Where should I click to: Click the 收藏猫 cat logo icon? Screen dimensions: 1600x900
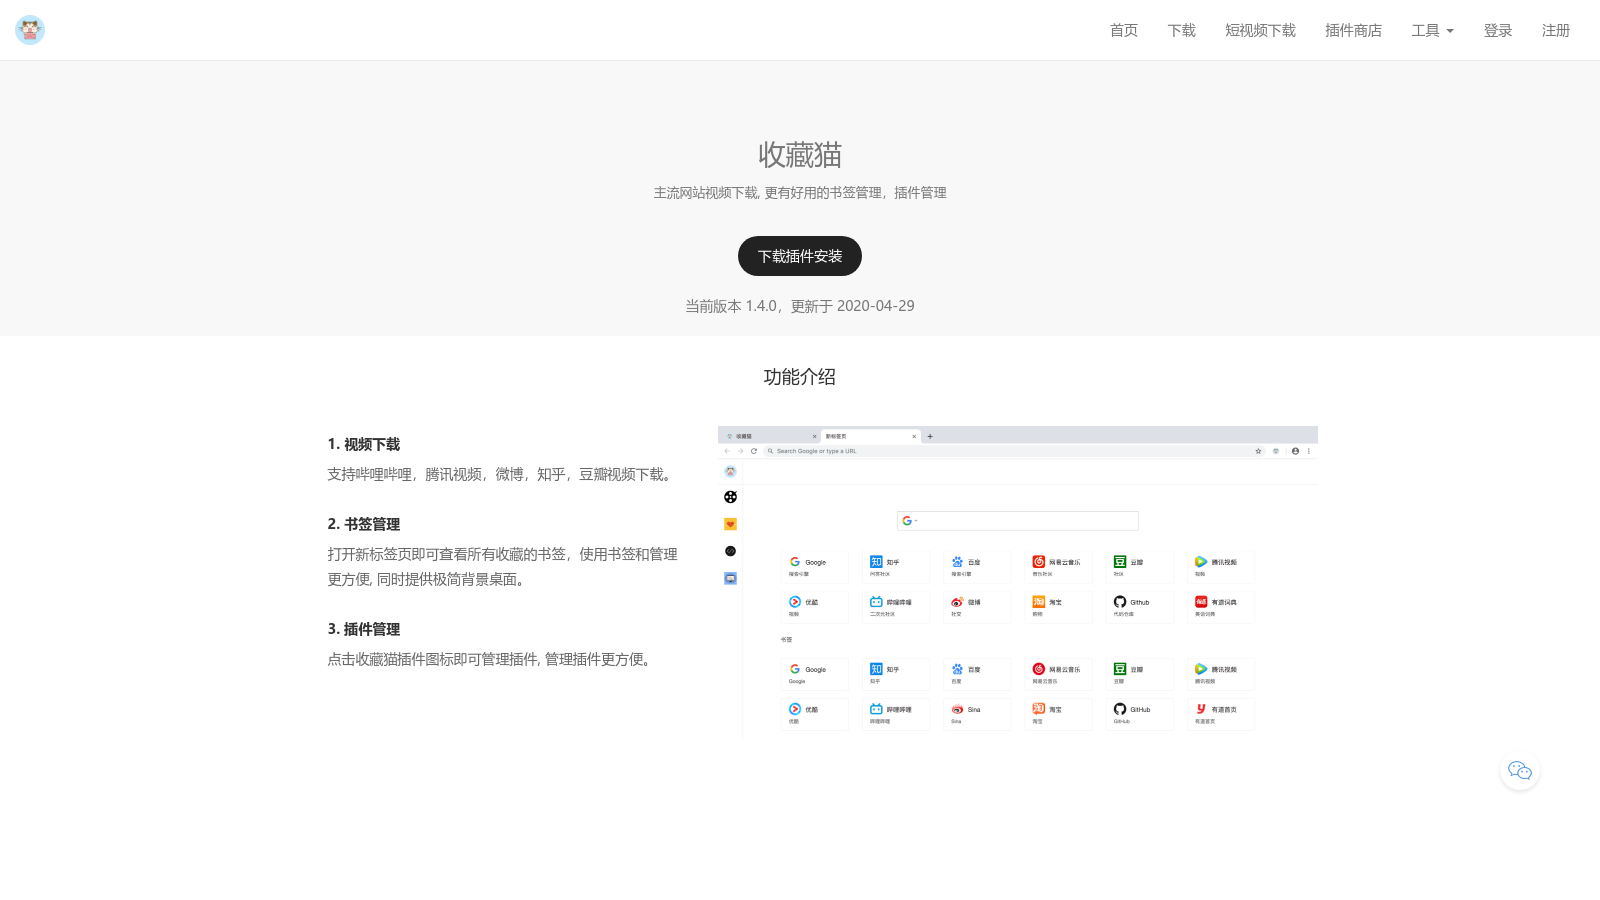click(30, 30)
